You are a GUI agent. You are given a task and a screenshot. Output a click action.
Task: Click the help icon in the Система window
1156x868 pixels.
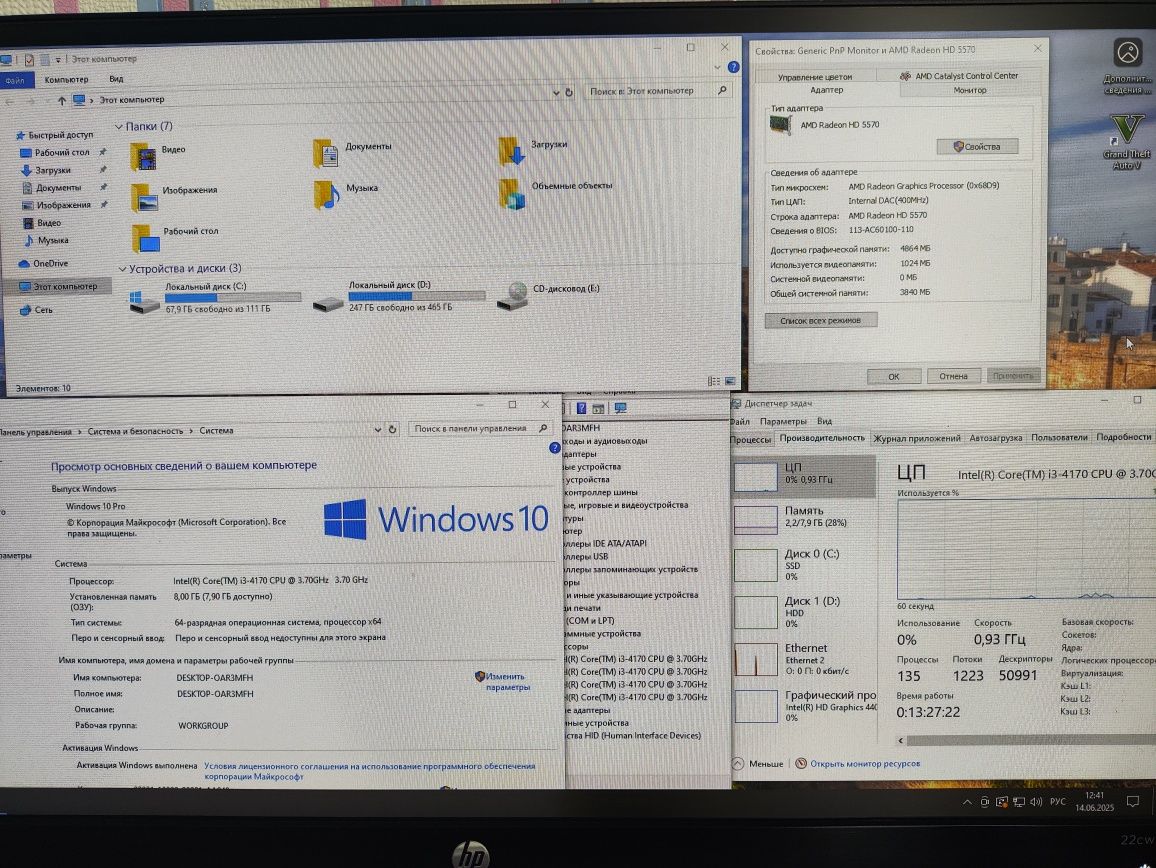(x=554, y=448)
